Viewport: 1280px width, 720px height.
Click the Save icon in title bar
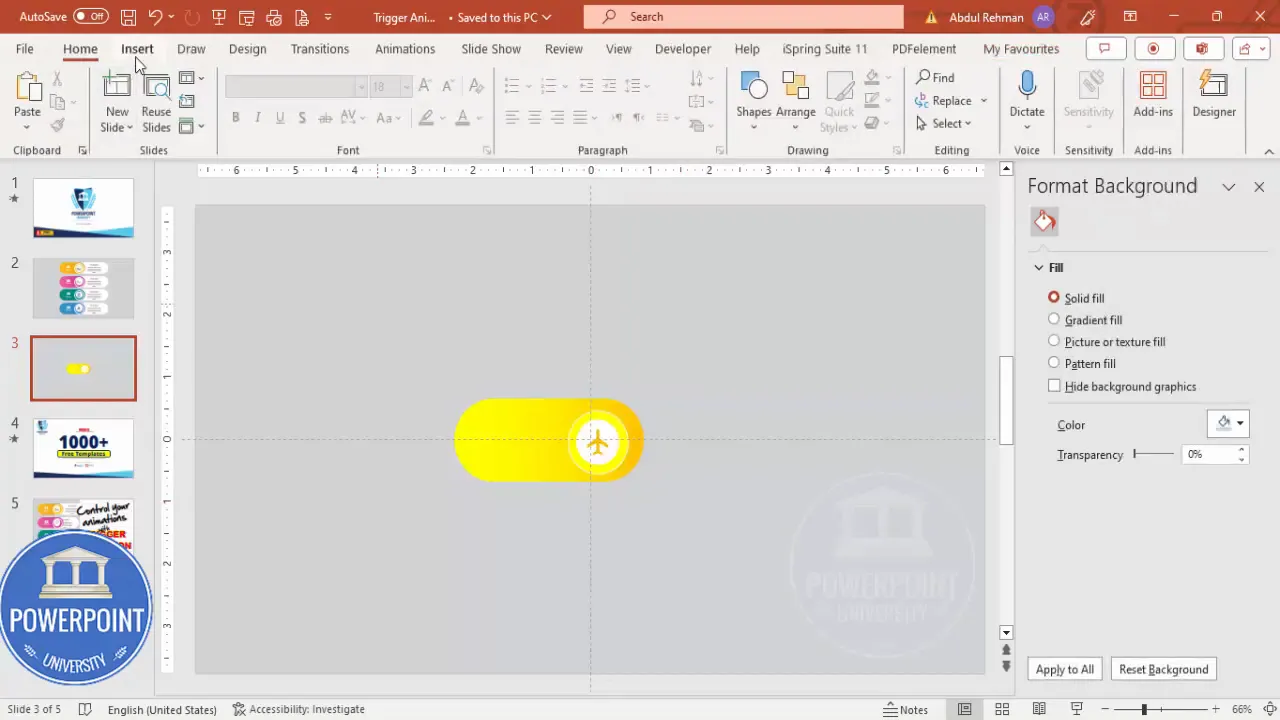(128, 17)
